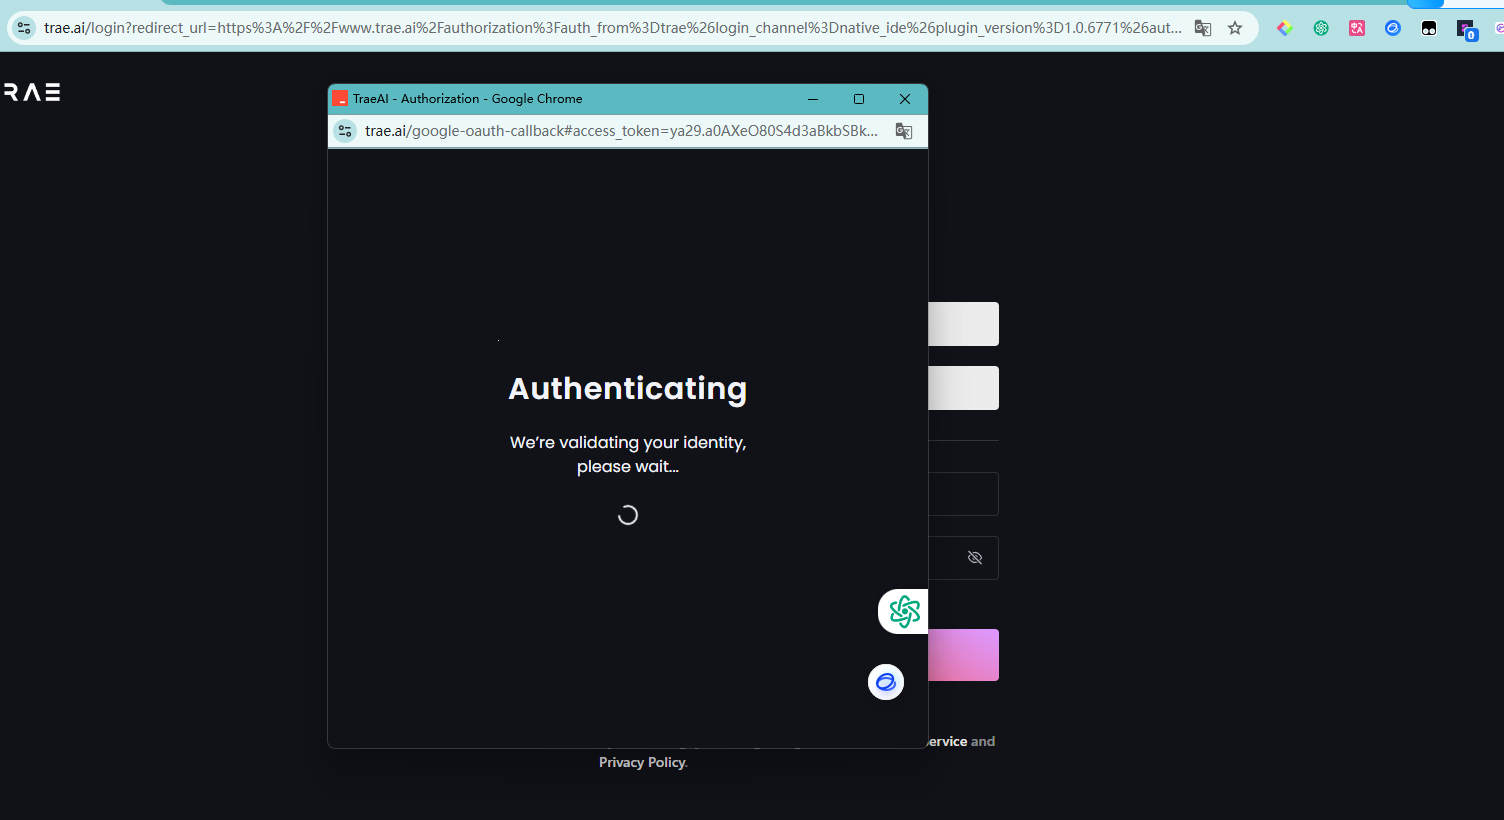1504x820 pixels.
Task: Click the popup's google-oauth-callback URL text
Action: (x=620, y=131)
